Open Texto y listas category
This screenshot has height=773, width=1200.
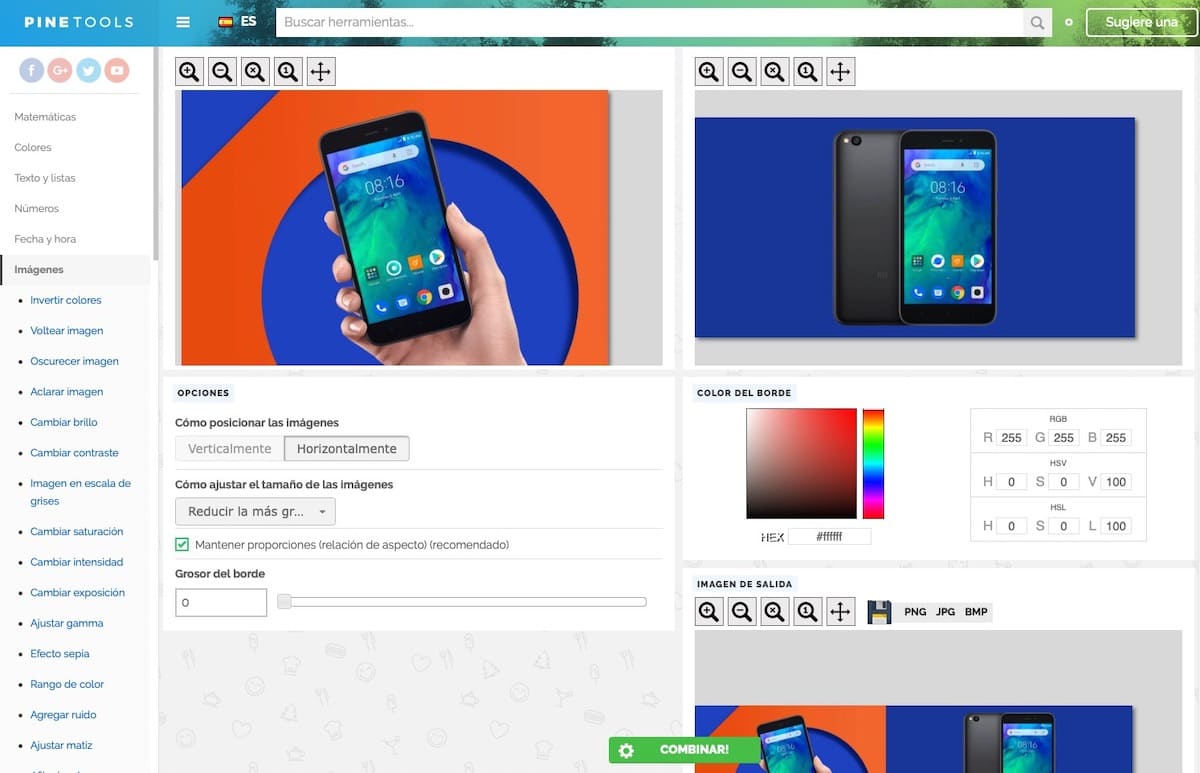(45, 178)
